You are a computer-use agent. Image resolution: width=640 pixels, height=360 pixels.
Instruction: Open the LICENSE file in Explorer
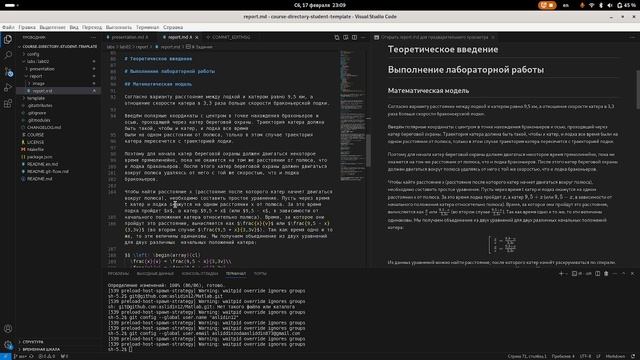(58, 142)
